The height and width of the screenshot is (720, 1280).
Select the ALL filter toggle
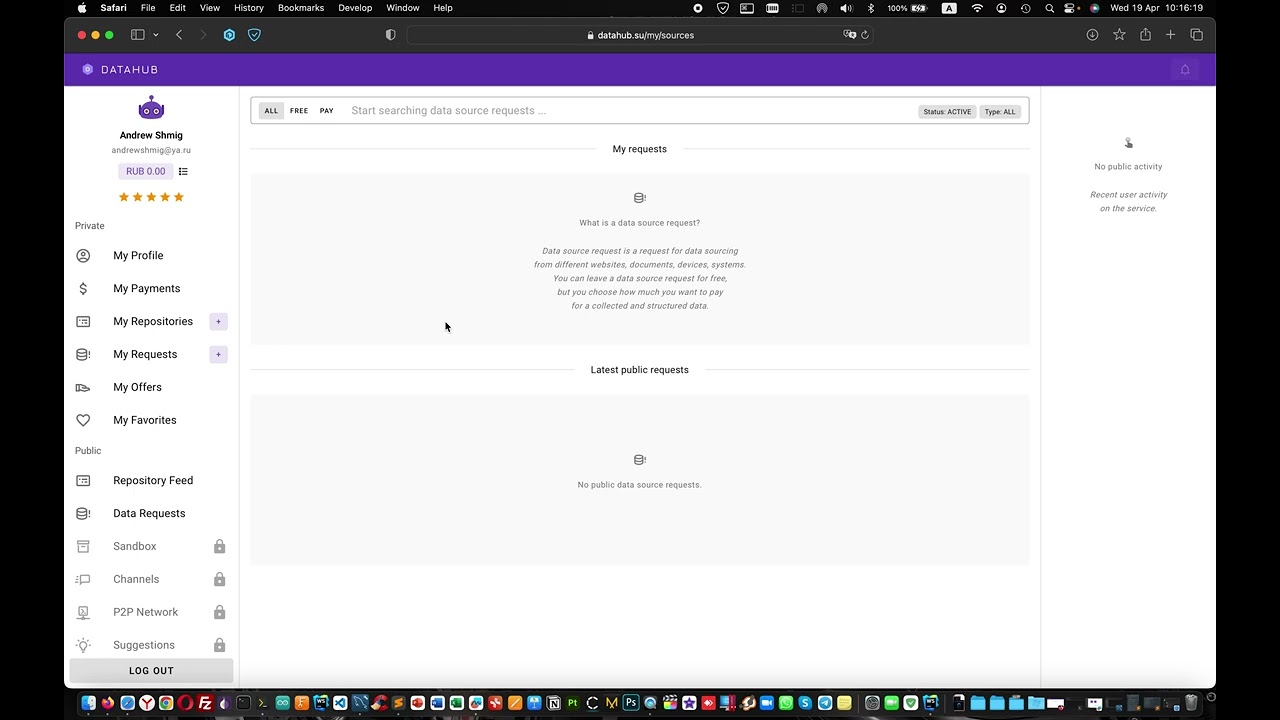(271, 111)
